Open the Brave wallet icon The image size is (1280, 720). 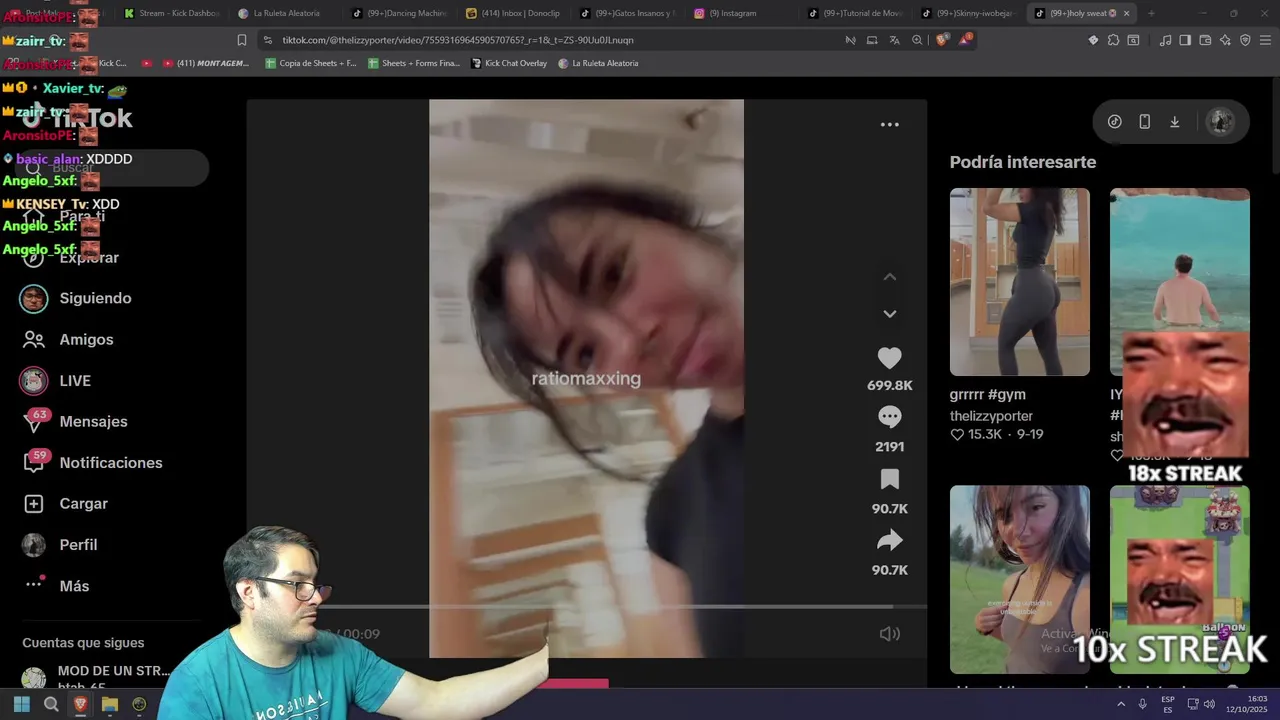pos(1205,40)
